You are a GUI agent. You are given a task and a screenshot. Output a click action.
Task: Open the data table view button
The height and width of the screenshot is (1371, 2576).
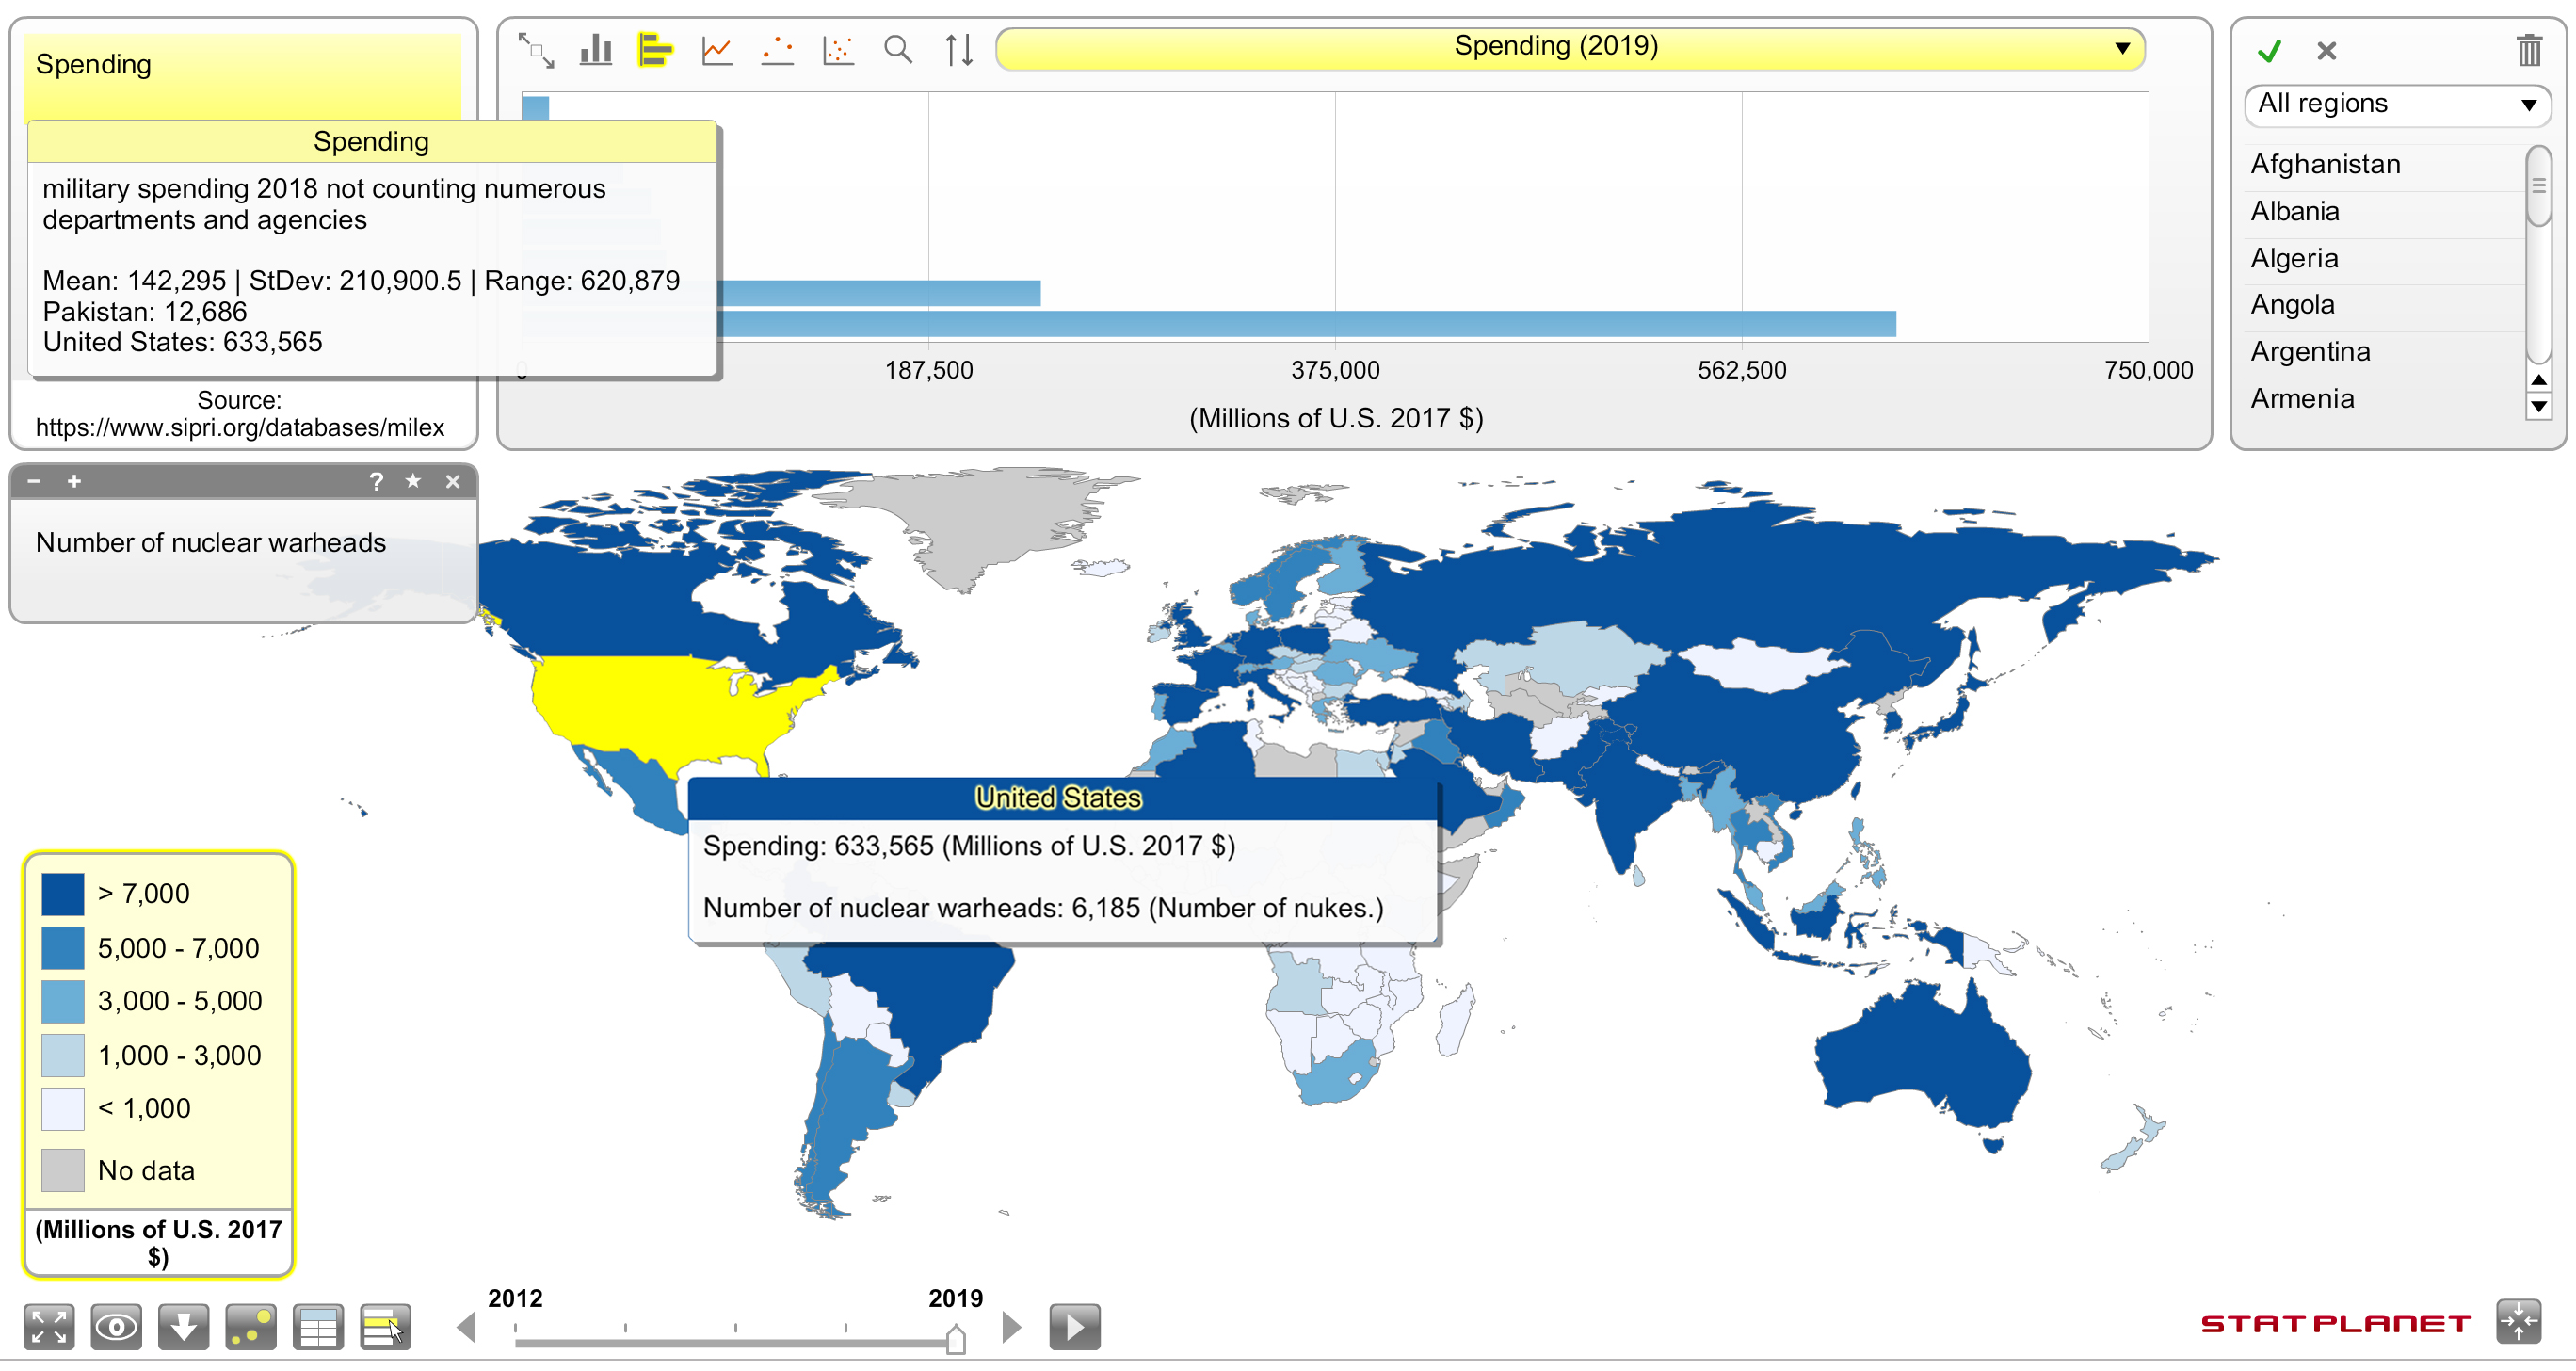318,1327
